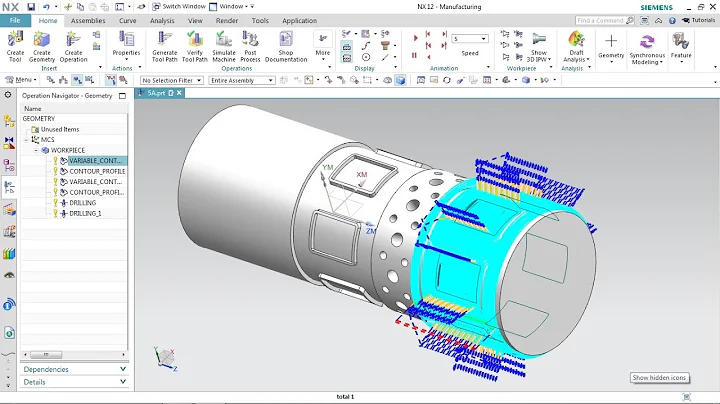Open the Tutorials link
Screen dimensions: 720x404
click(698, 21)
